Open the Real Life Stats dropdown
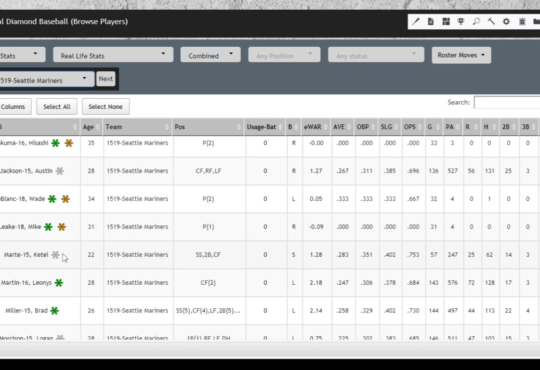 point(113,55)
